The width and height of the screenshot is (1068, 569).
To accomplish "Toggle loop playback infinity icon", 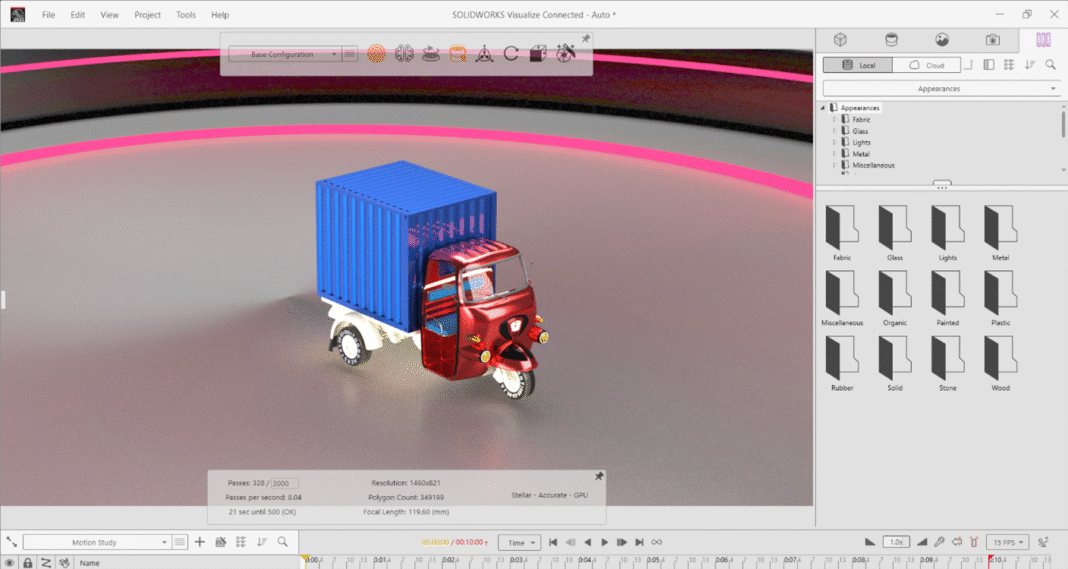I will (x=657, y=542).
